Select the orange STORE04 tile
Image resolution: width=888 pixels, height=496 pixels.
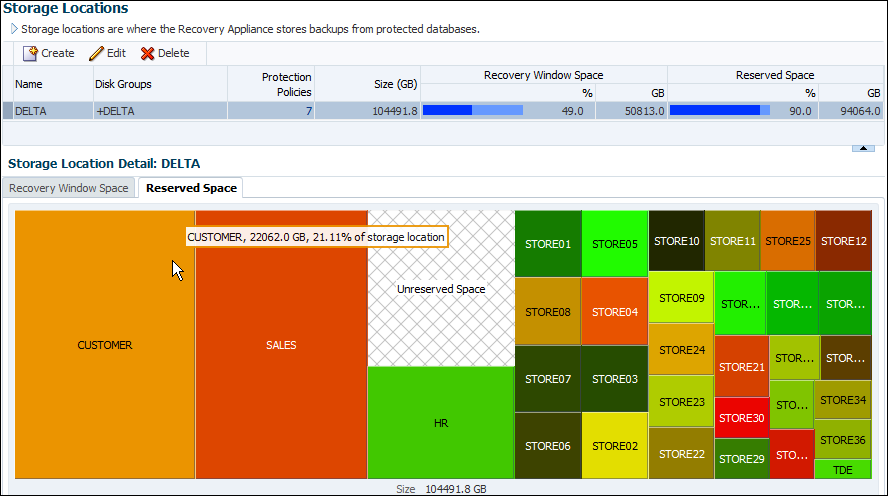pyautogui.click(x=614, y=311)
